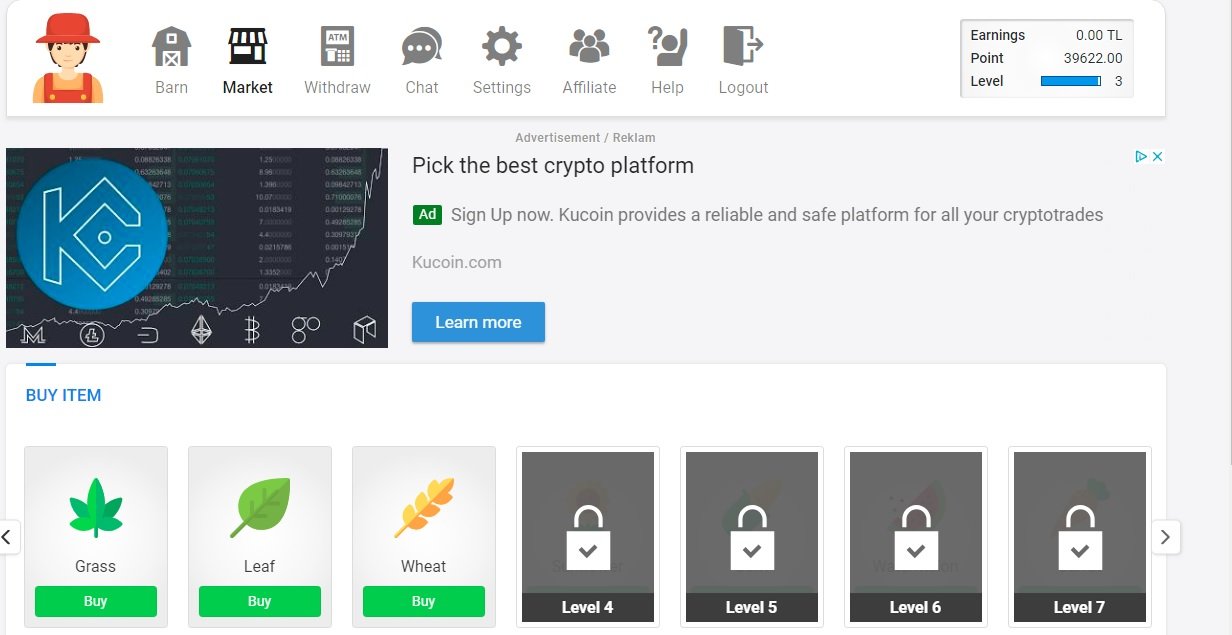
Task: Click the Chat menu label
Action: pyautogui.click(x=422, y=87)
